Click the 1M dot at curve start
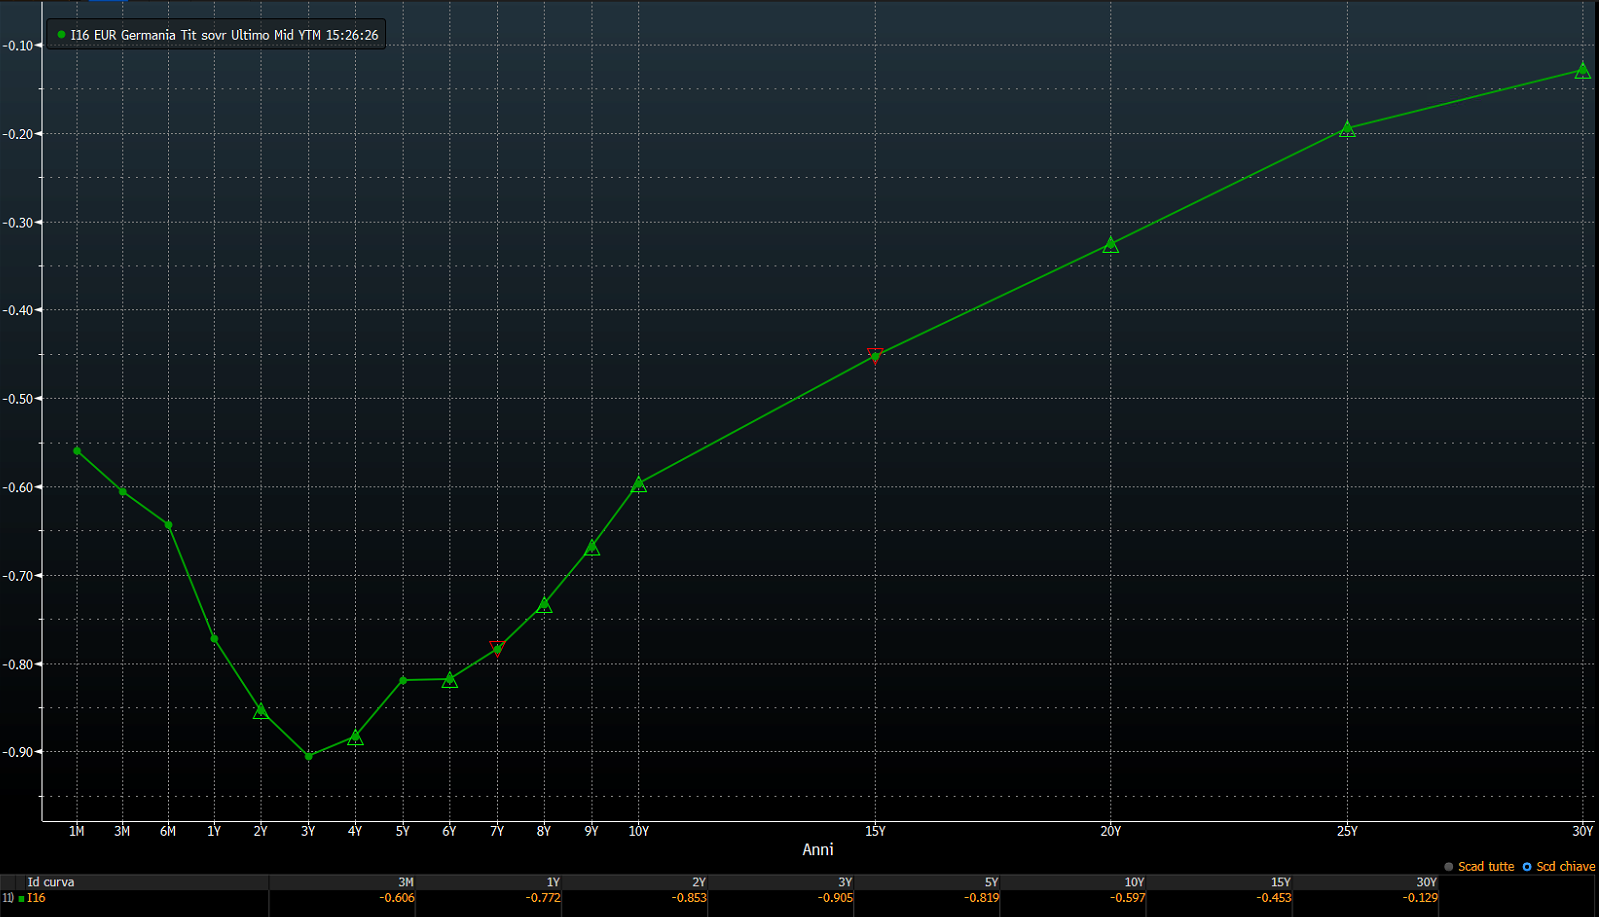 77,451
